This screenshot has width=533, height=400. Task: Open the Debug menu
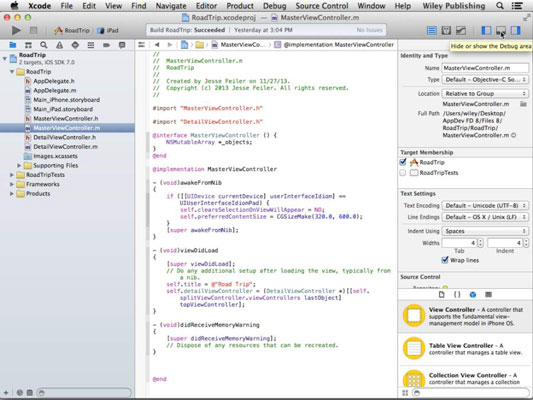275,6
